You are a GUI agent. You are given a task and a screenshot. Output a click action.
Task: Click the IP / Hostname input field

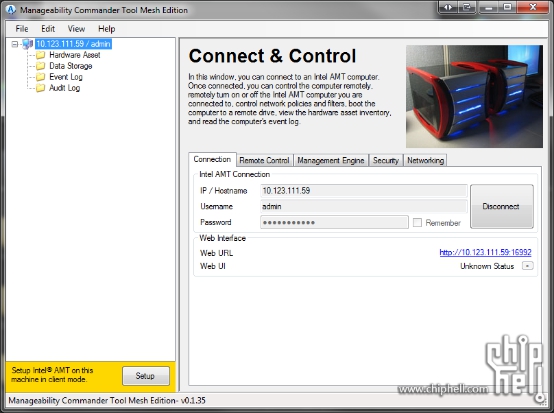tap(364, 191)
